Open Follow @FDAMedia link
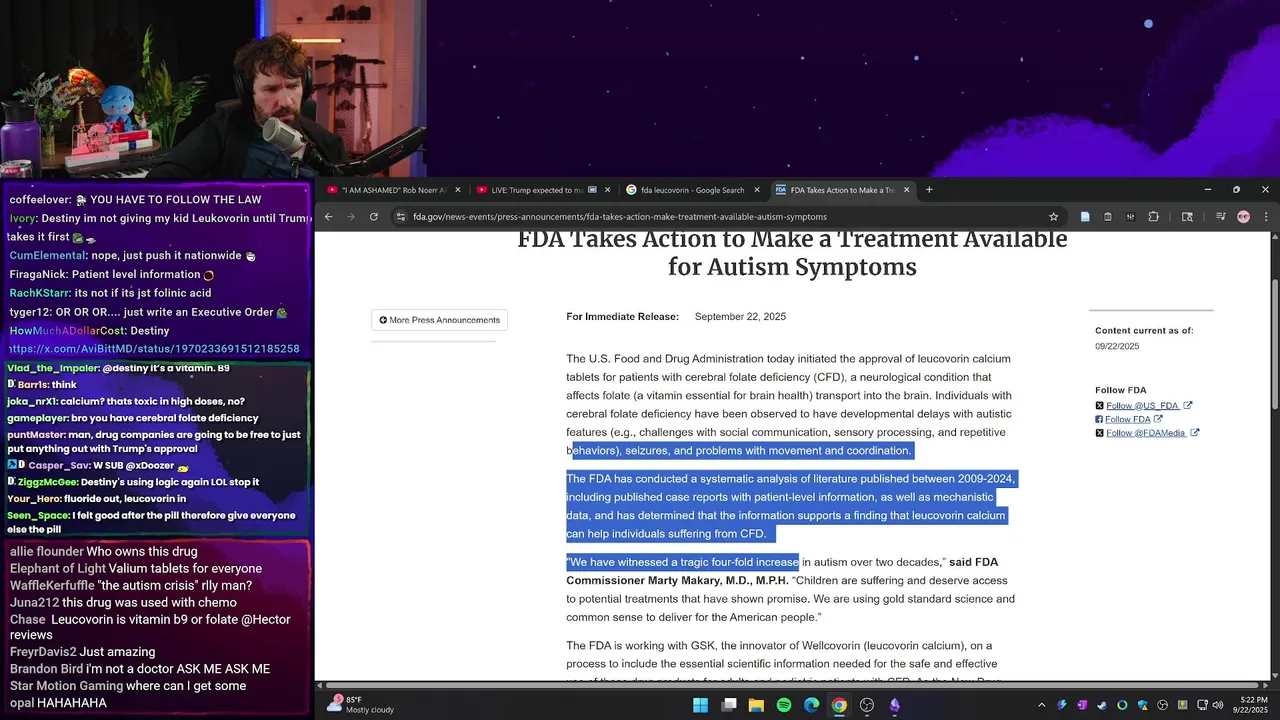This screenshot has width=1280, height=720. [x=1146, y=433]
